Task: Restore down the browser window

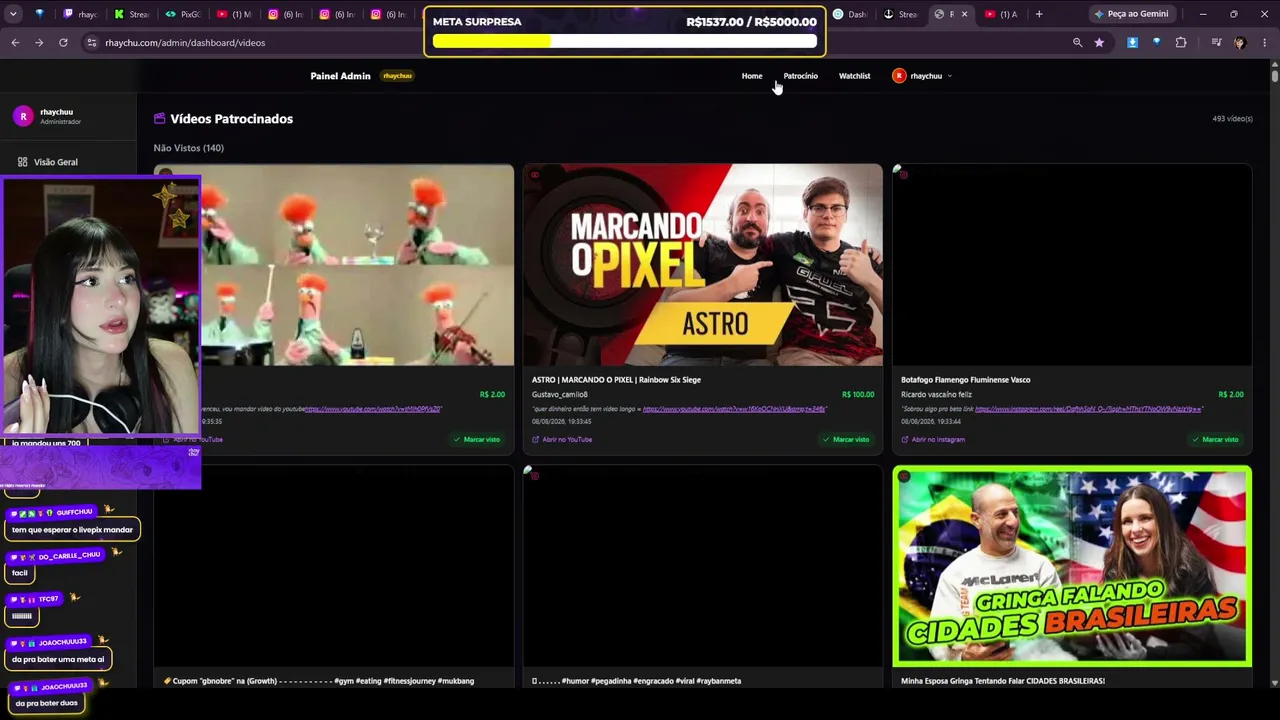Action: [x=1234, y=14]
